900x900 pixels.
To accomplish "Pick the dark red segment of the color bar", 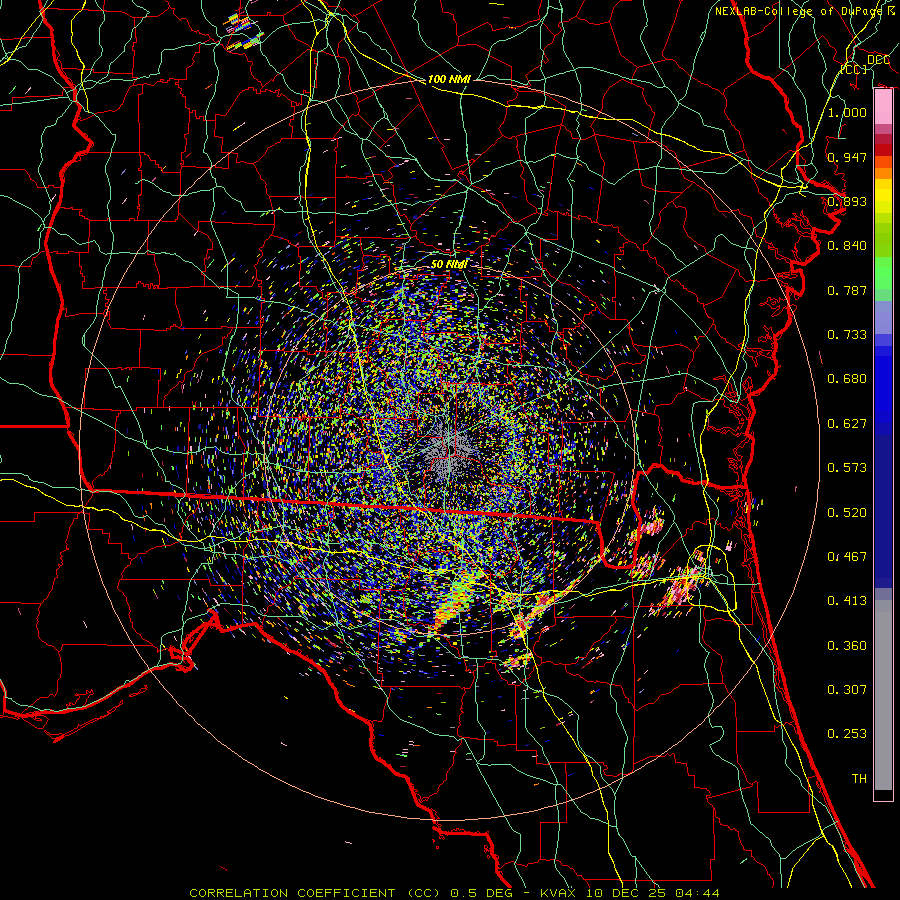I will point(883,149).
